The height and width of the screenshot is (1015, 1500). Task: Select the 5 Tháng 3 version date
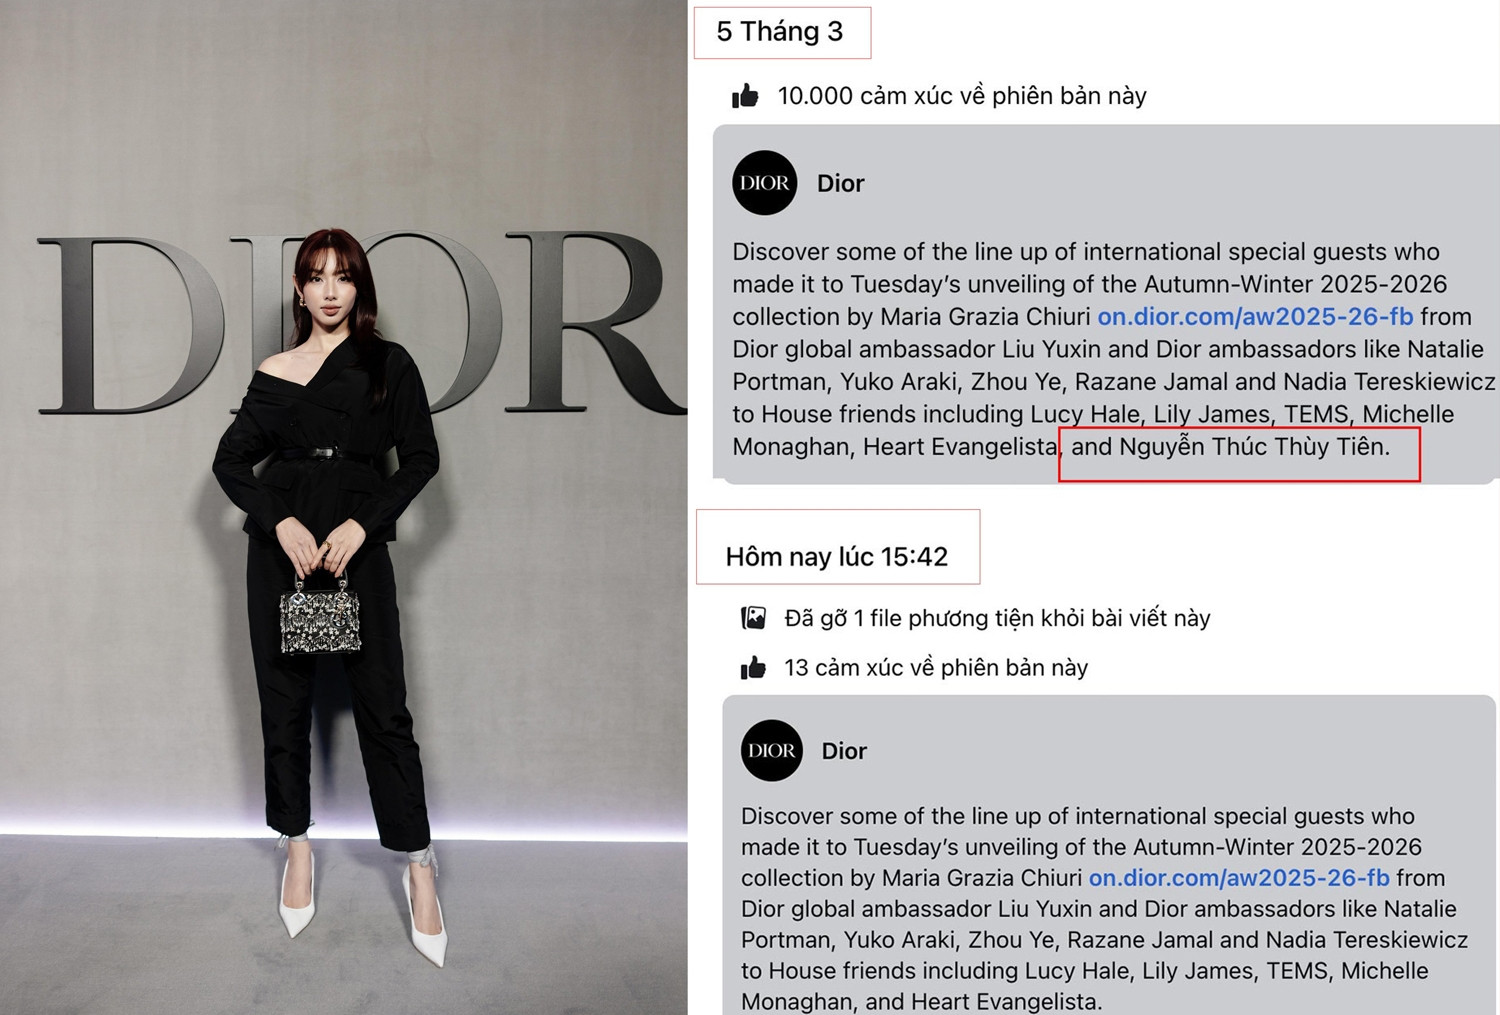pos(780,32)
